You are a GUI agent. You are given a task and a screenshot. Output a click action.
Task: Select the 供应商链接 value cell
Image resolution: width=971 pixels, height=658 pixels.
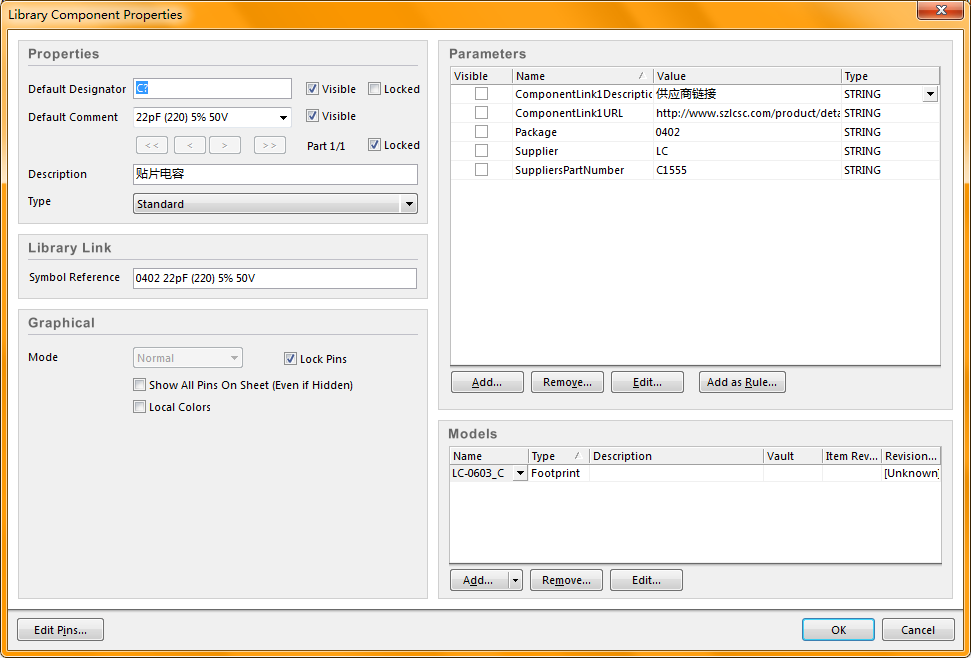(x=747, y=94)
